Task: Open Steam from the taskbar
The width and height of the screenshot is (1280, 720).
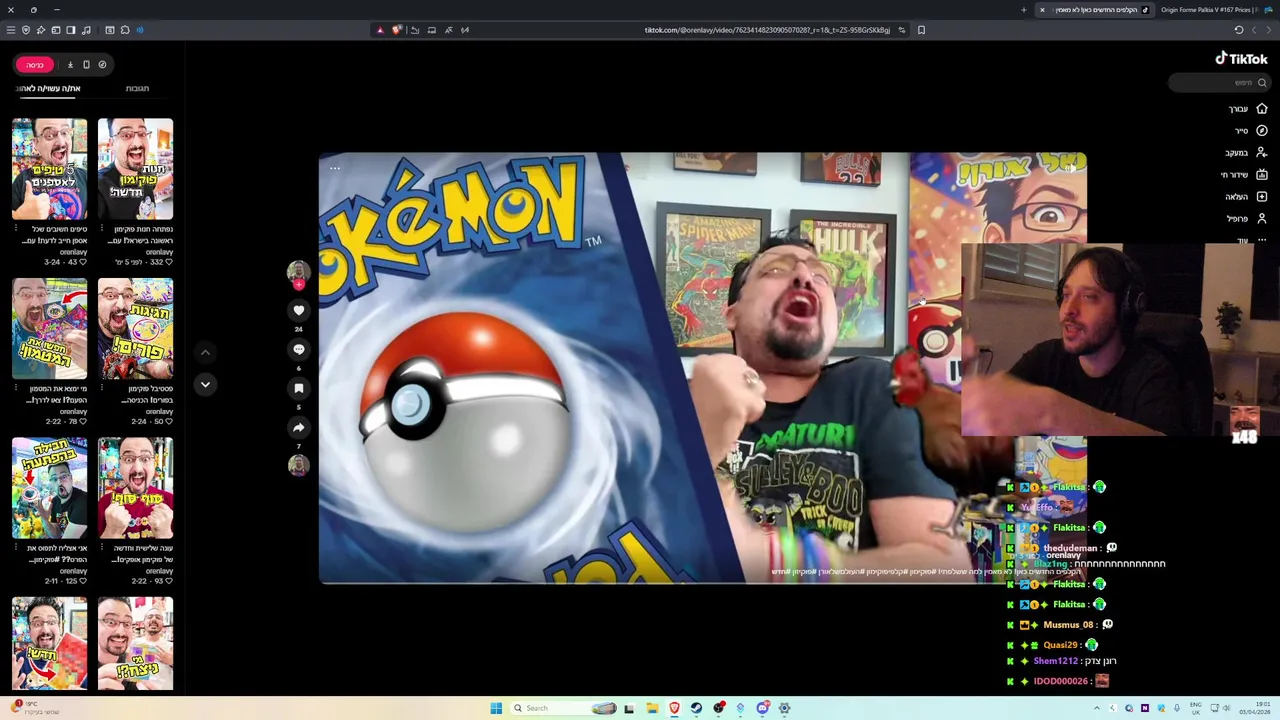Action: (x=696, y=708)
